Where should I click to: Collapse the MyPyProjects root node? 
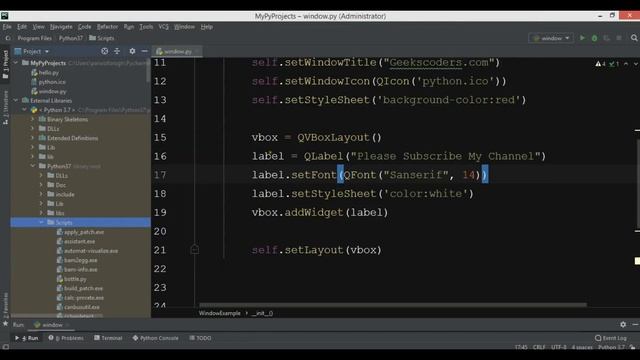click(16, 63)
